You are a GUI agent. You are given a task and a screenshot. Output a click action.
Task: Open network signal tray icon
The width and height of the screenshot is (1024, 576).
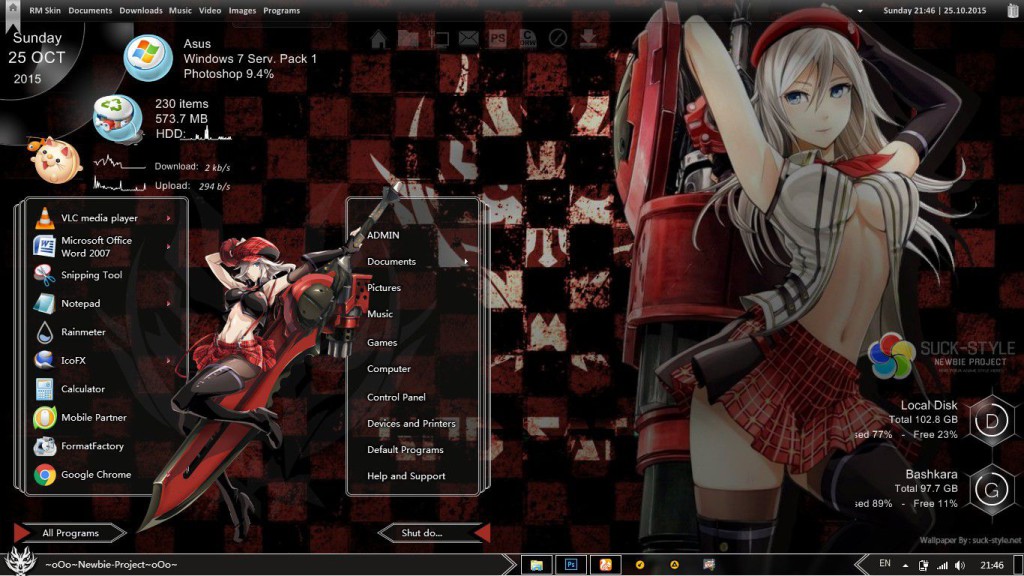click(x=942, y=565)
